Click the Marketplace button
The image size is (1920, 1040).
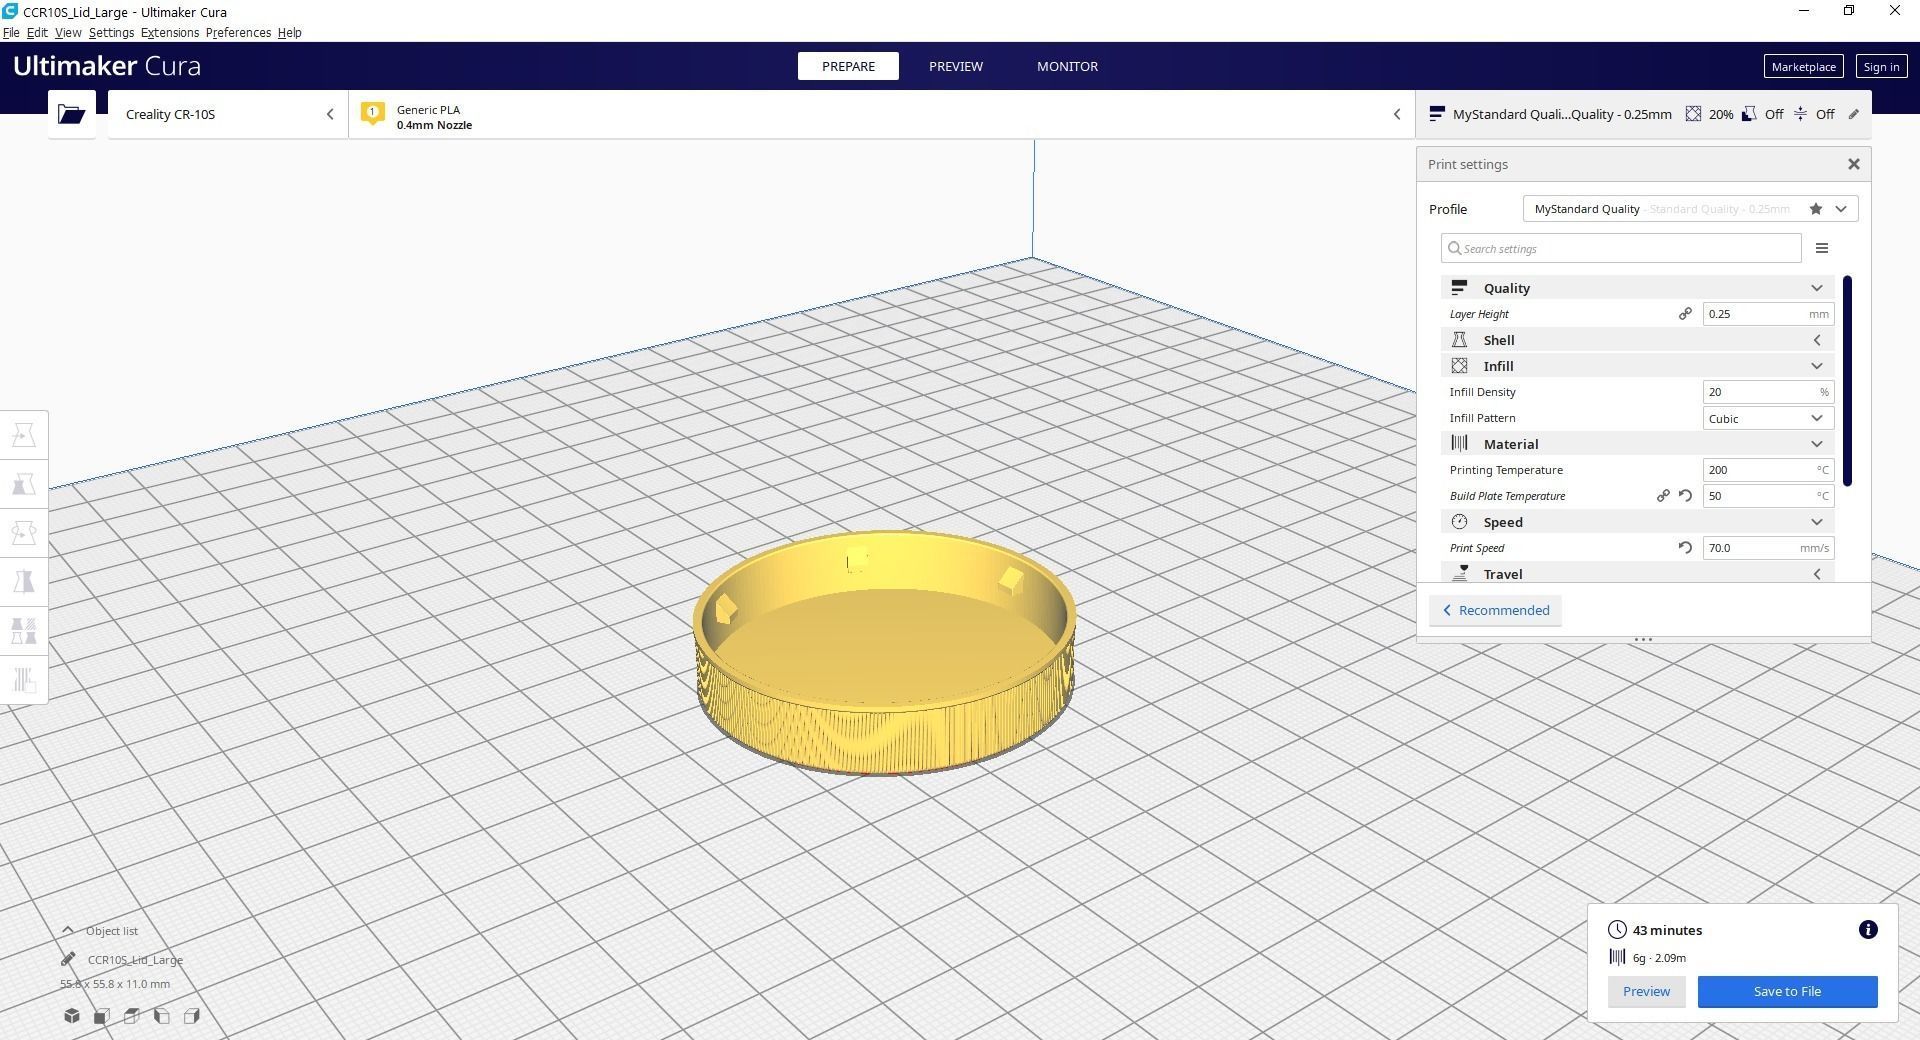(x=1803, y=67)
